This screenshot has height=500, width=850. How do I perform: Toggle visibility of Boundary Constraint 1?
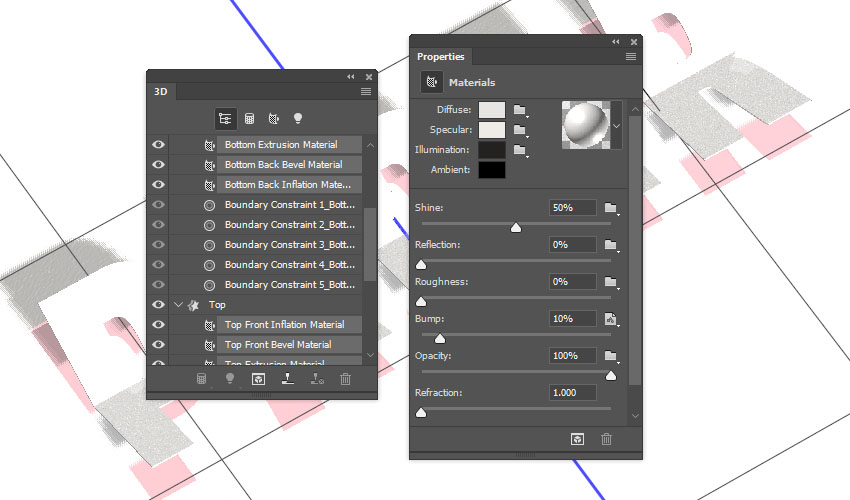(158, 205)
